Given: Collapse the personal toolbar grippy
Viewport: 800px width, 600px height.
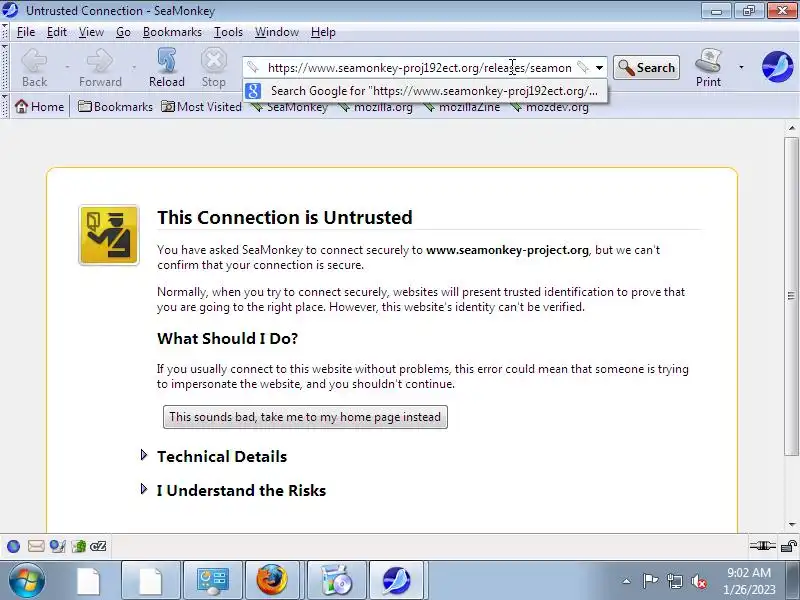Looking at the screenshot, I should 5,107.
